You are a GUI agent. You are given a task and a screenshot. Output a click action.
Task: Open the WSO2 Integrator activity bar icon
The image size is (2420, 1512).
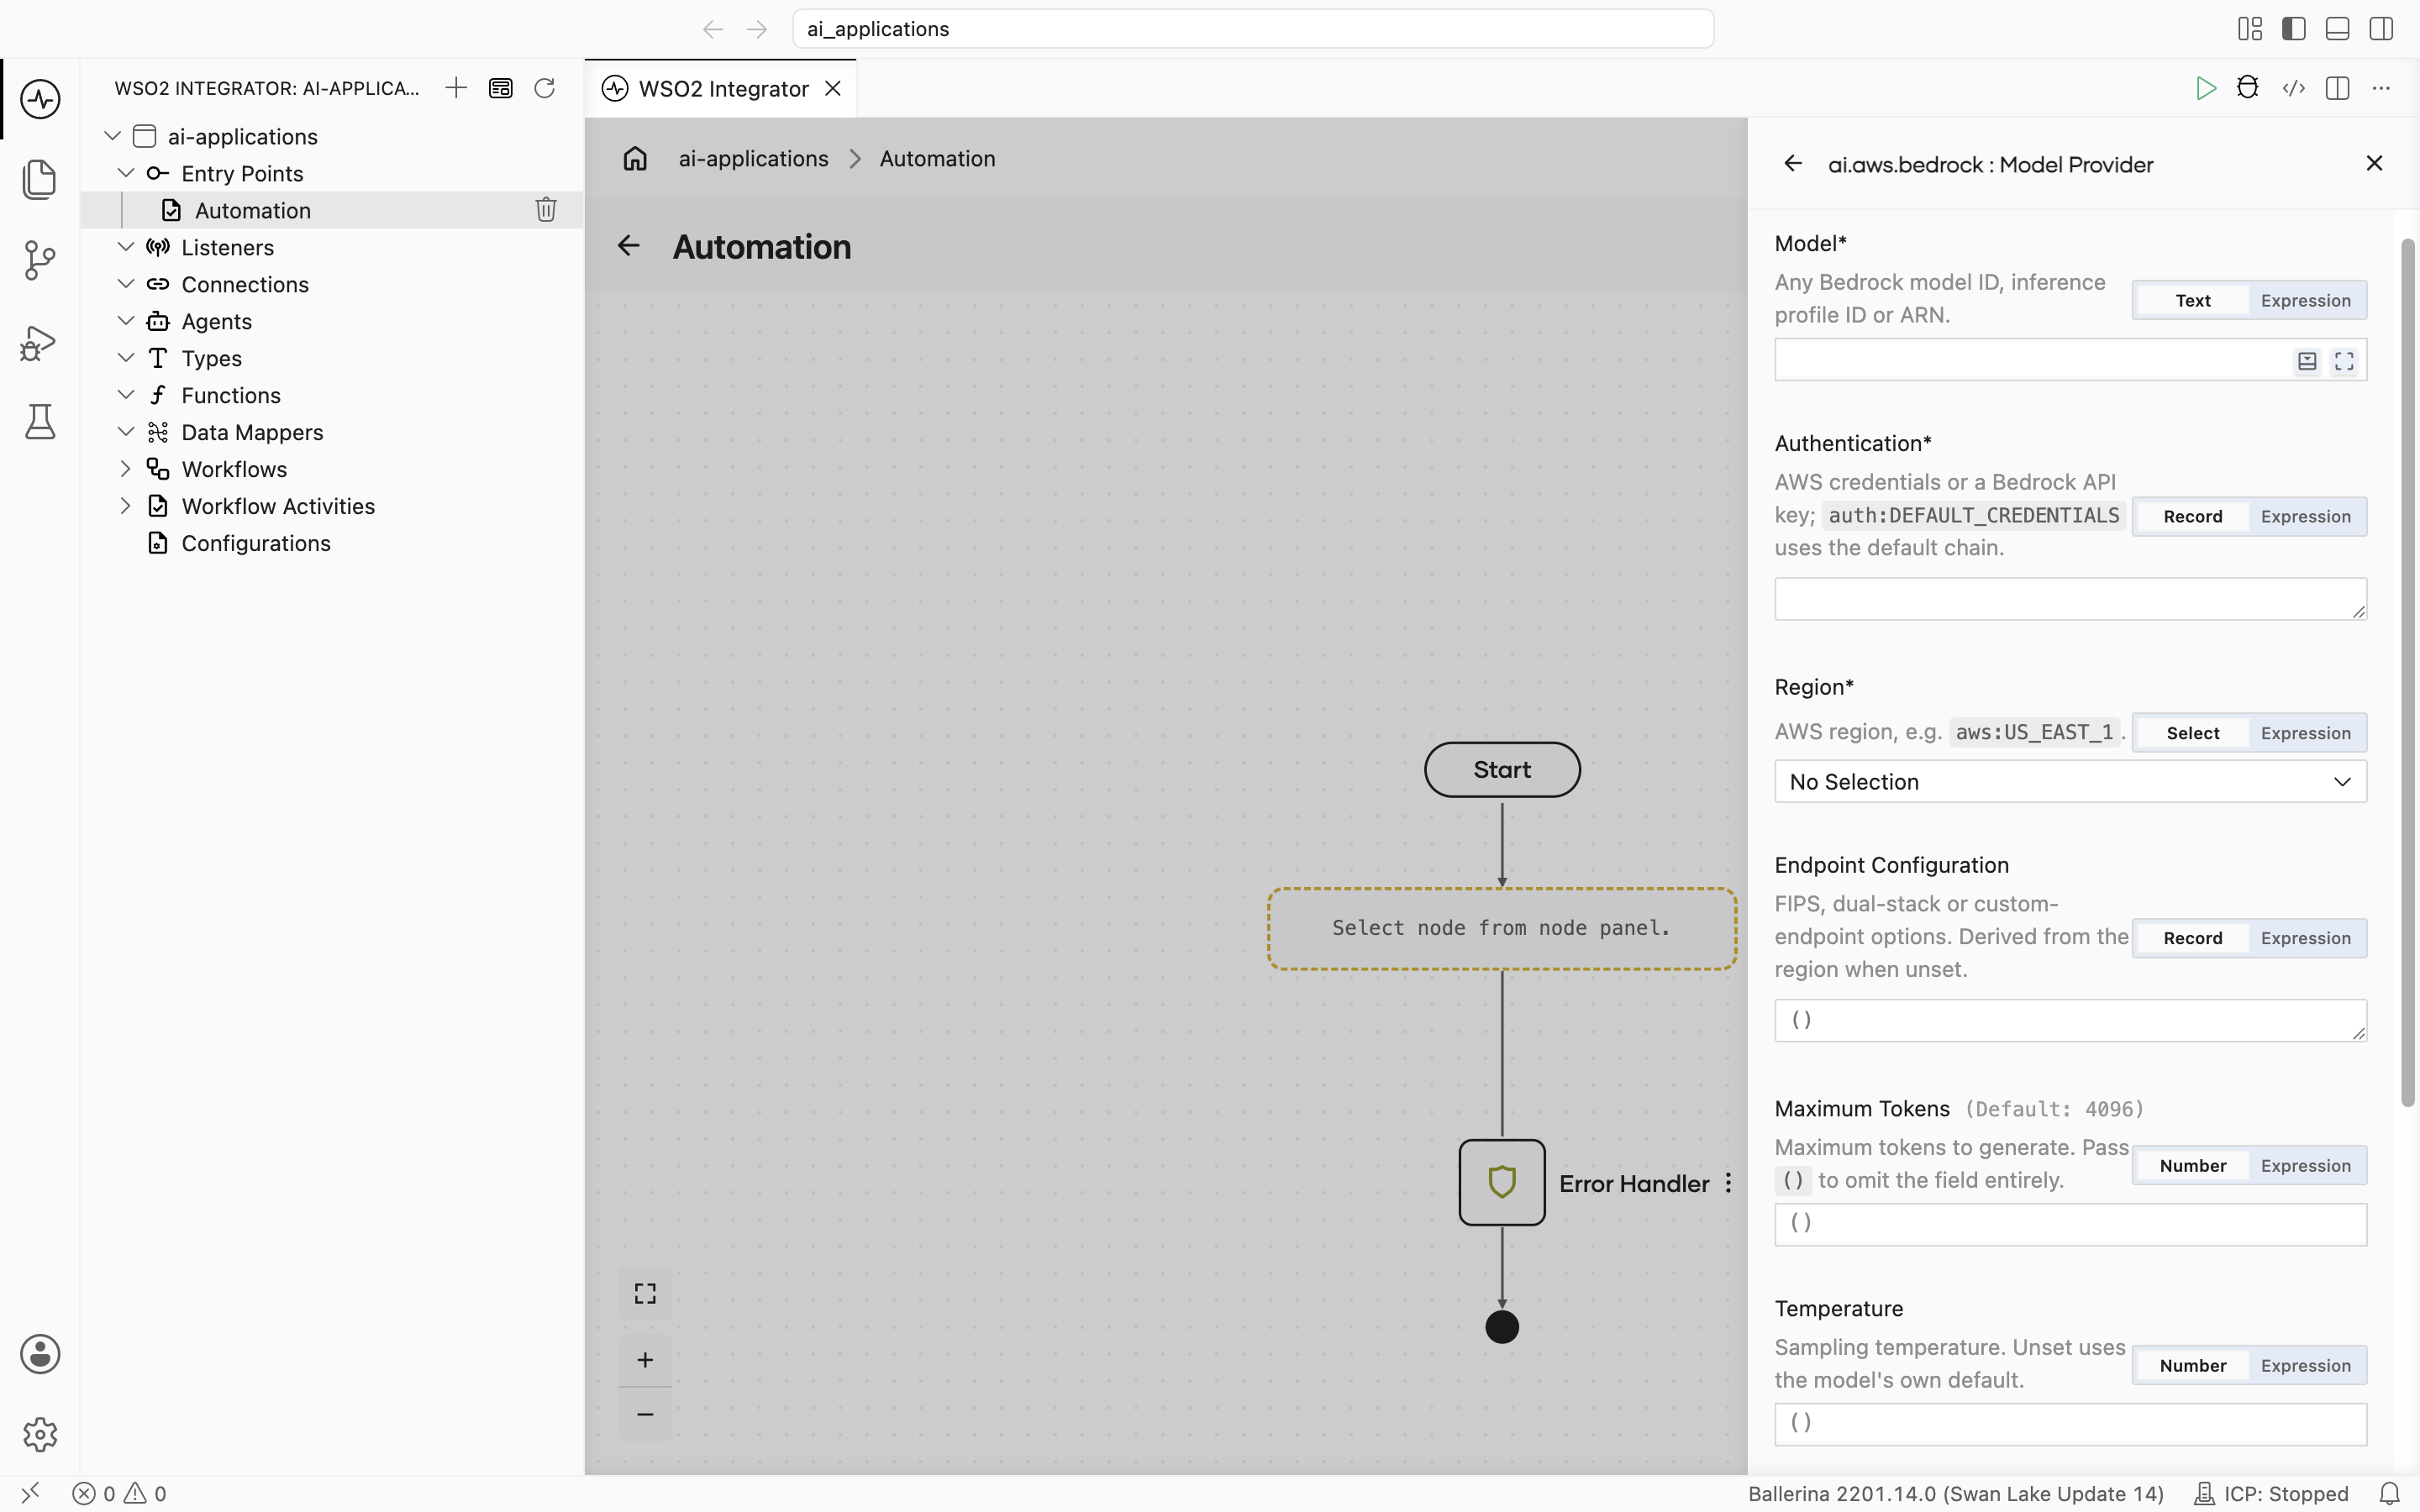click(x=40, y=99)
